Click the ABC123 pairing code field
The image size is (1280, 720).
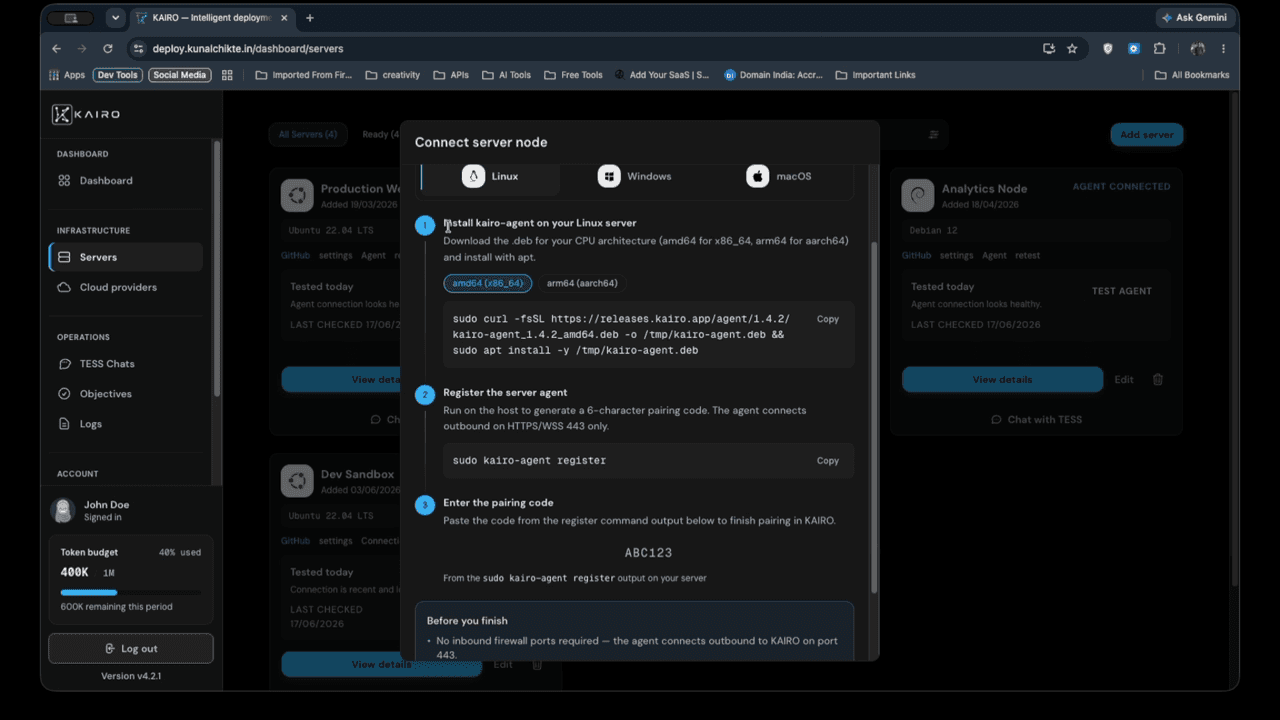tap(648, 552)
